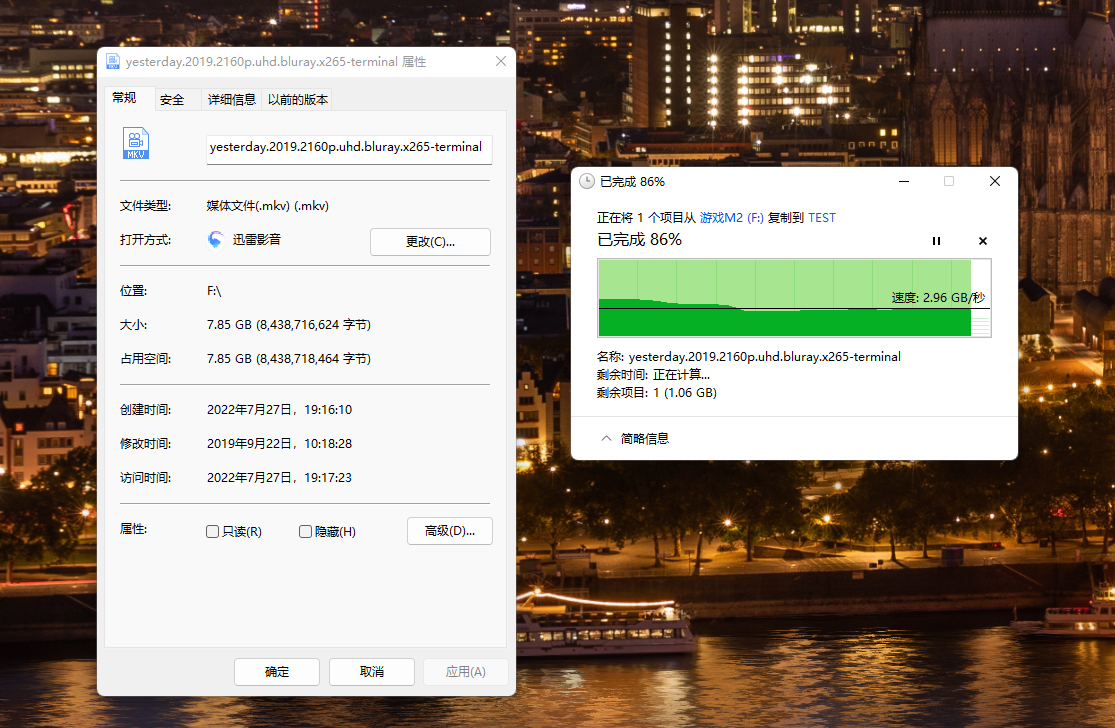Click the 名称 file name line in copy dialog
The image size is (1115, 728).
coord(749,357)
